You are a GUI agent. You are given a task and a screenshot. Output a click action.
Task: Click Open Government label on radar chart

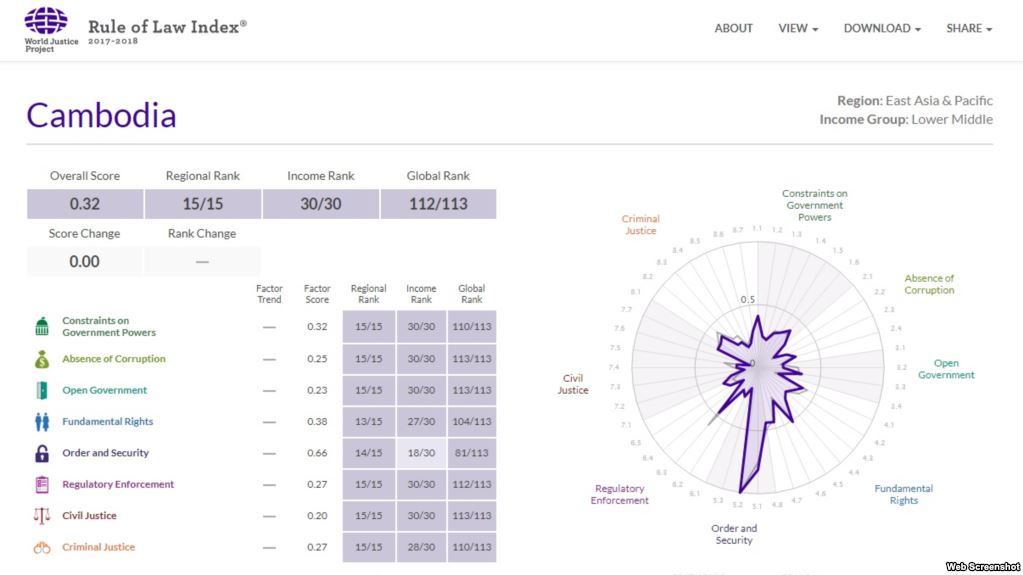pyautogui.click(x=946, y=369)
